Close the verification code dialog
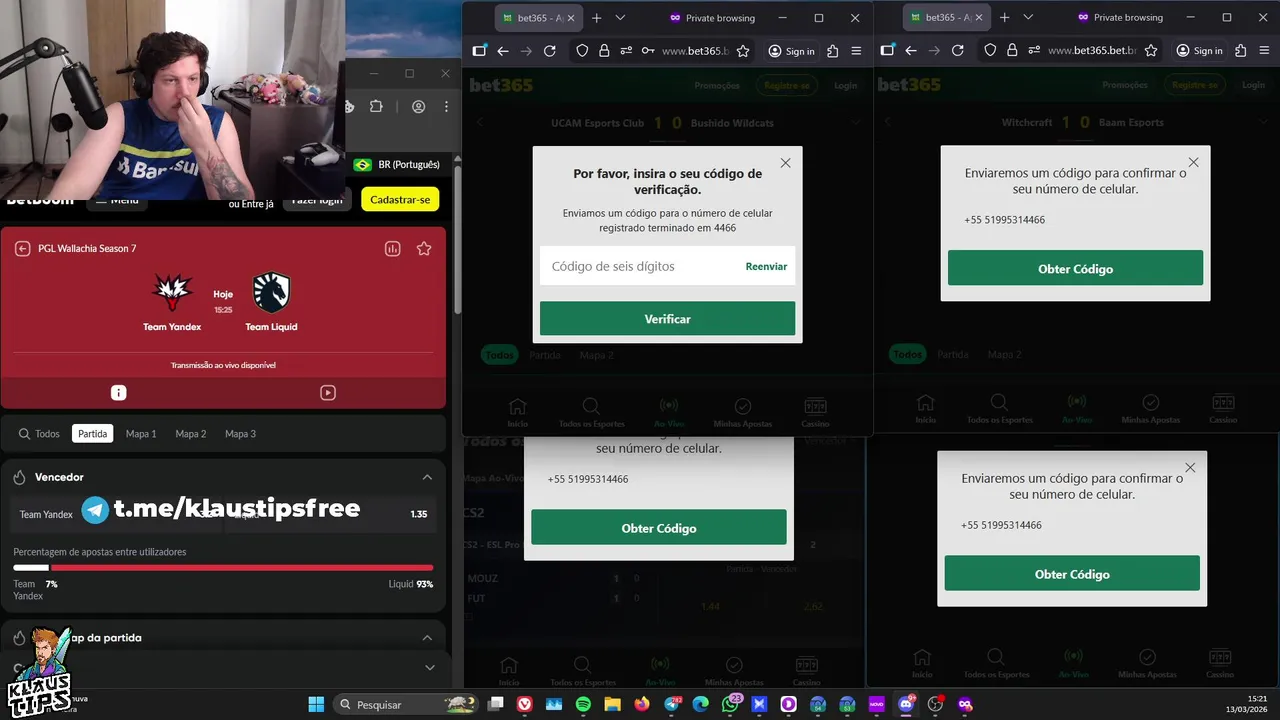 pos(785,163)
